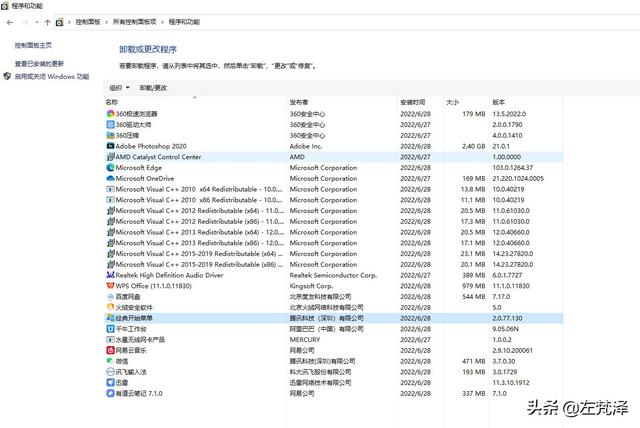Viewport: 640px width, 428px height.
Task: Open 启用或关闭 Windows 功能 link
Action: 52,76
